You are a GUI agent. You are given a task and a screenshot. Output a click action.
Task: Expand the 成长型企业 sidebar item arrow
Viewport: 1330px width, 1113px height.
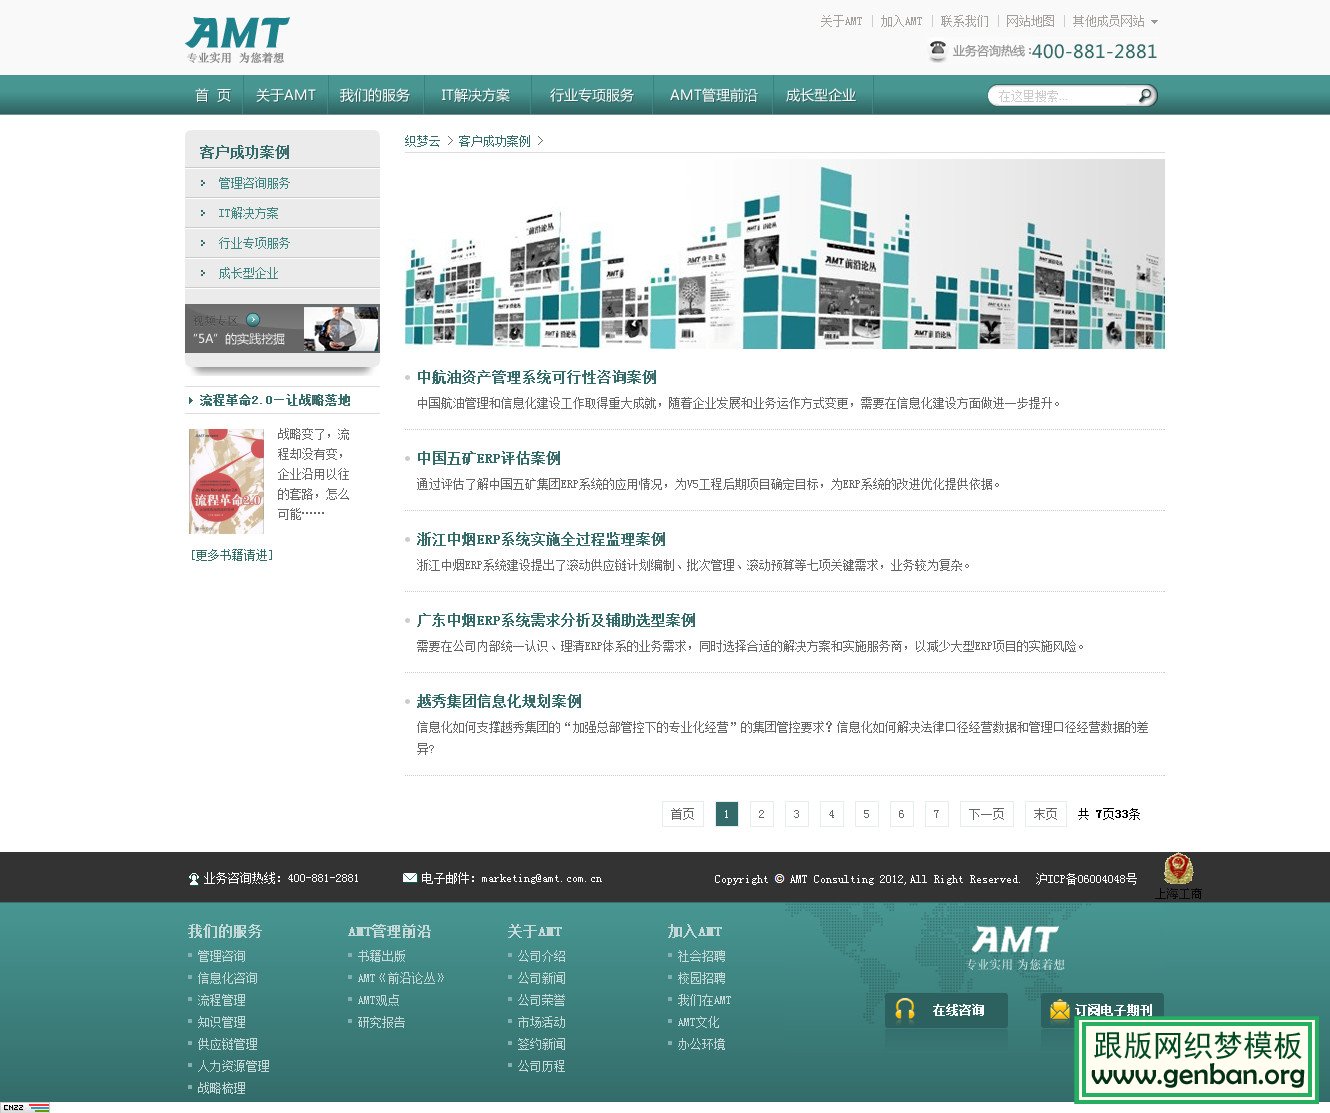204,272
